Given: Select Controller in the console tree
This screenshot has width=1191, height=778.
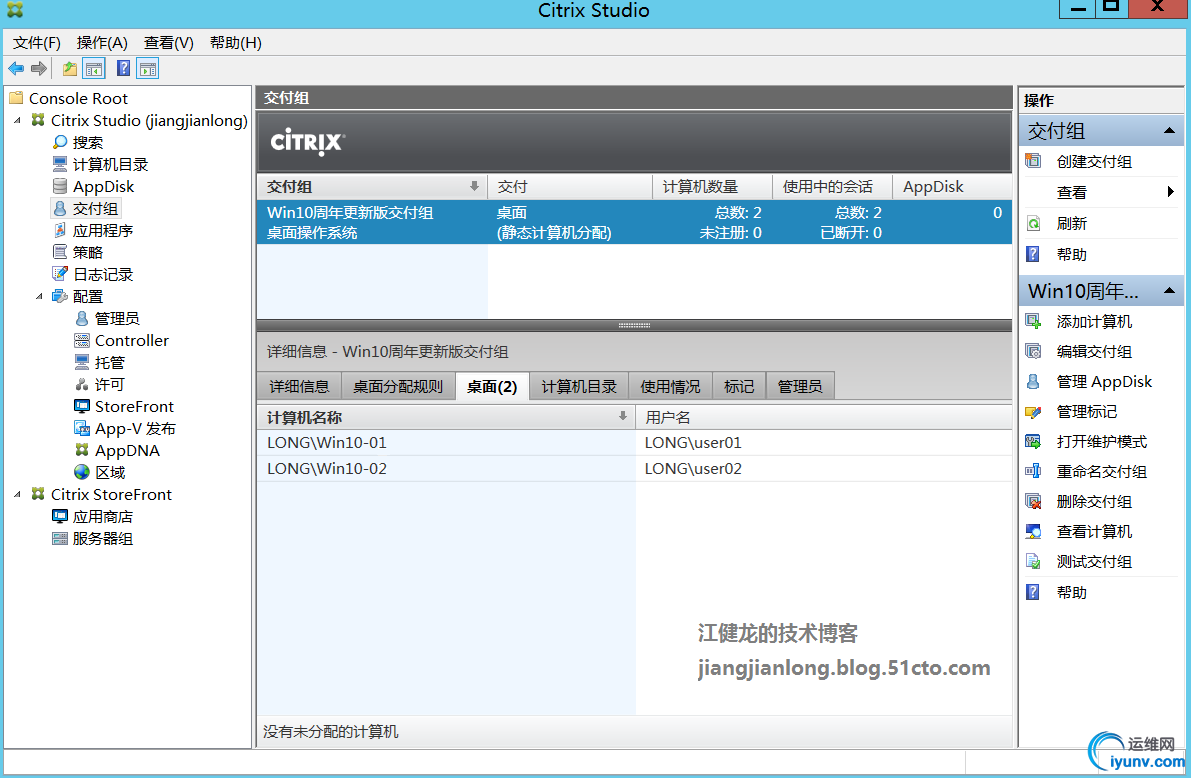Looking at the screenshot, I should tap(131, 340).
